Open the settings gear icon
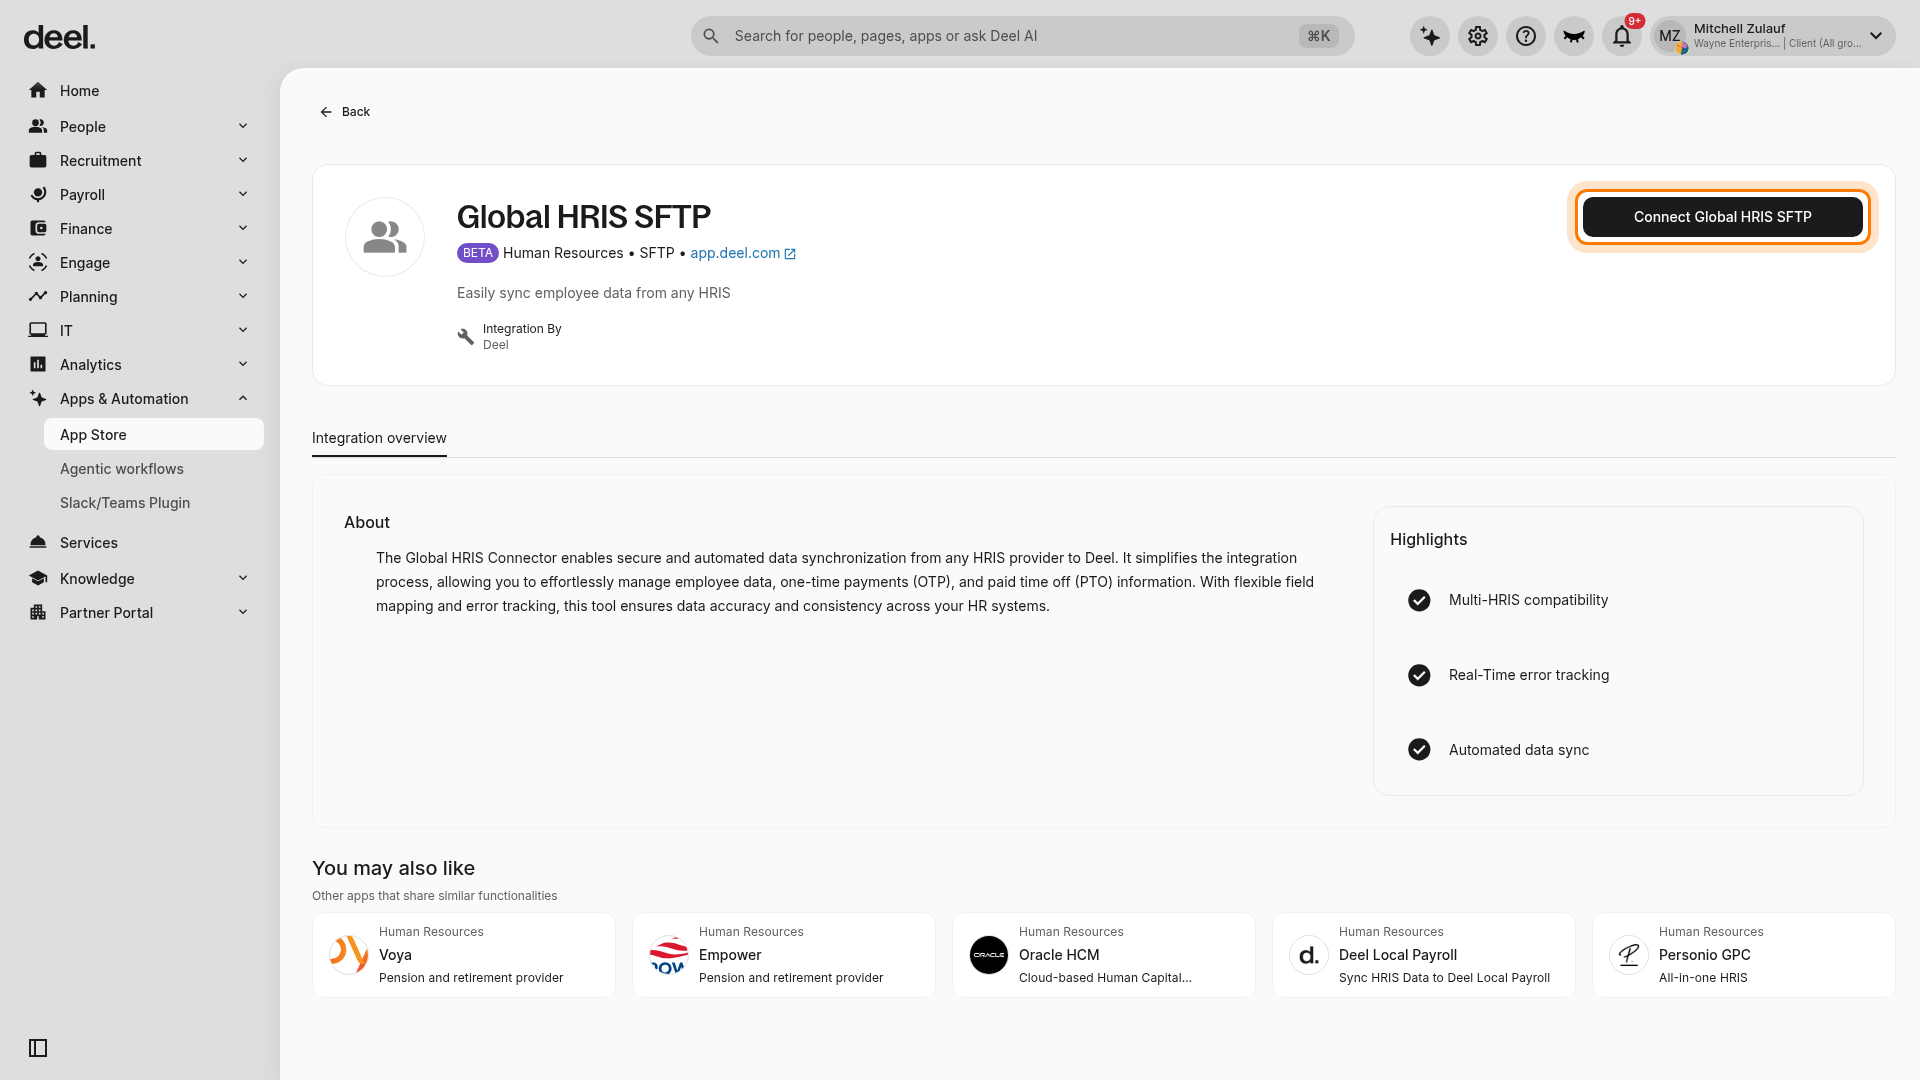The height and width of the screenshot is (1080, 1920). coord(1478,36)
